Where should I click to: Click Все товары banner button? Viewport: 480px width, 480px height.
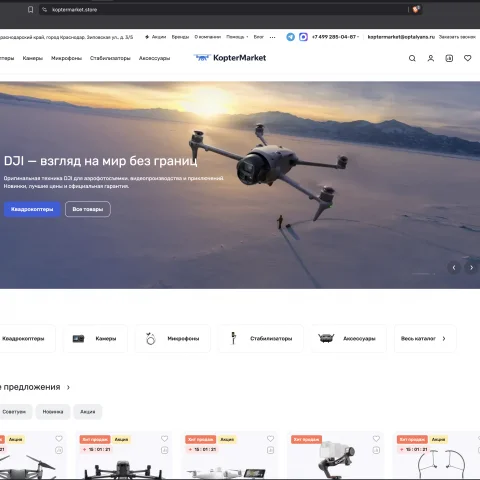(x=88, y=209)
